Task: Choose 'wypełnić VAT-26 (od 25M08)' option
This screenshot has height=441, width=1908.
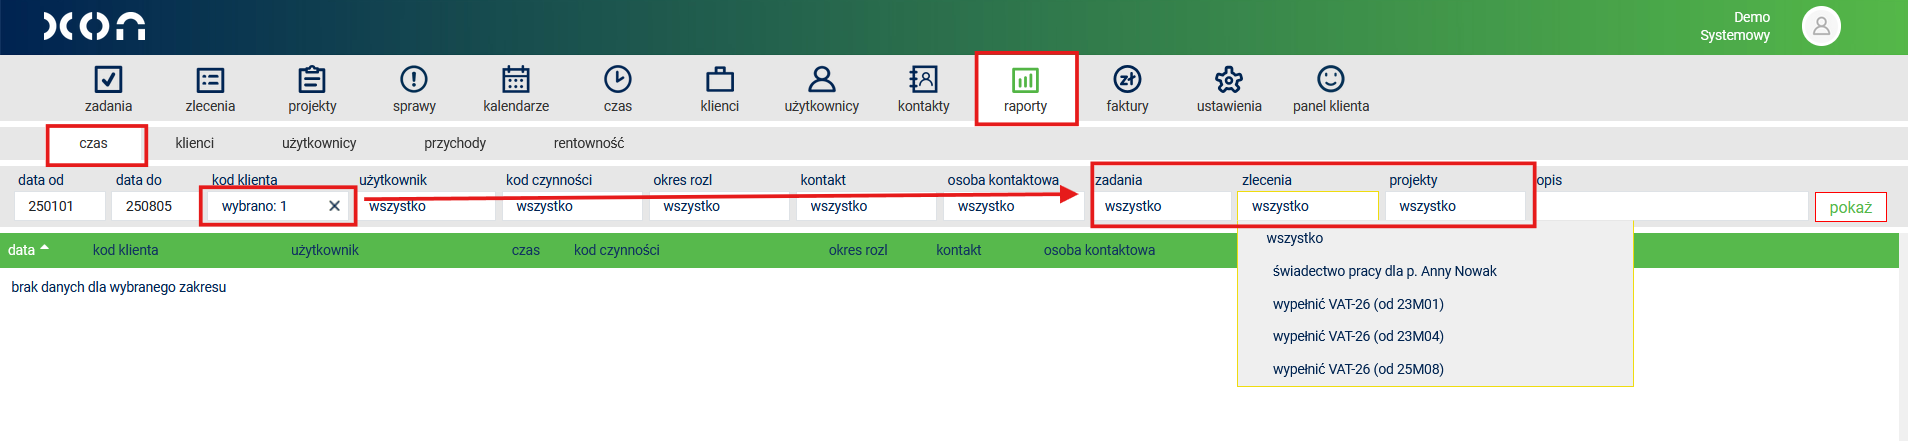Action: (1358, 369)
